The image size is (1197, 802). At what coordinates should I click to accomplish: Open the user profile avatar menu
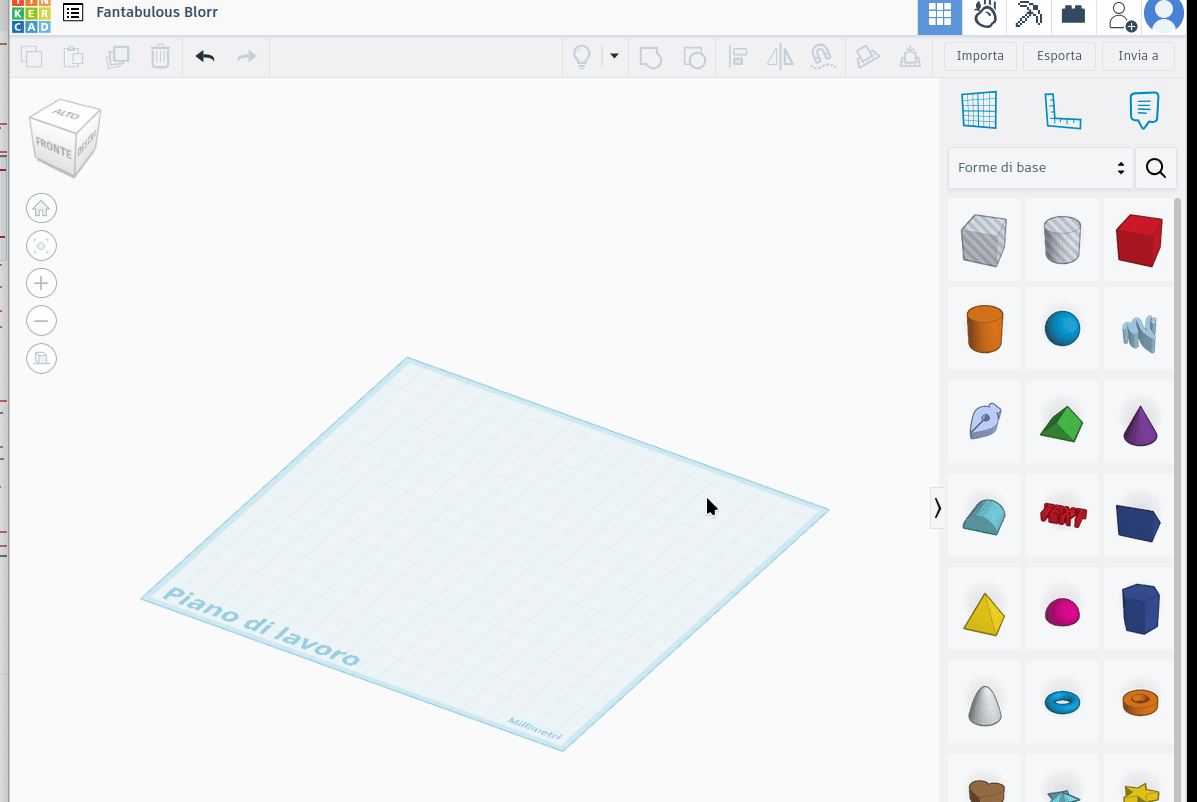pos(1163,15)
